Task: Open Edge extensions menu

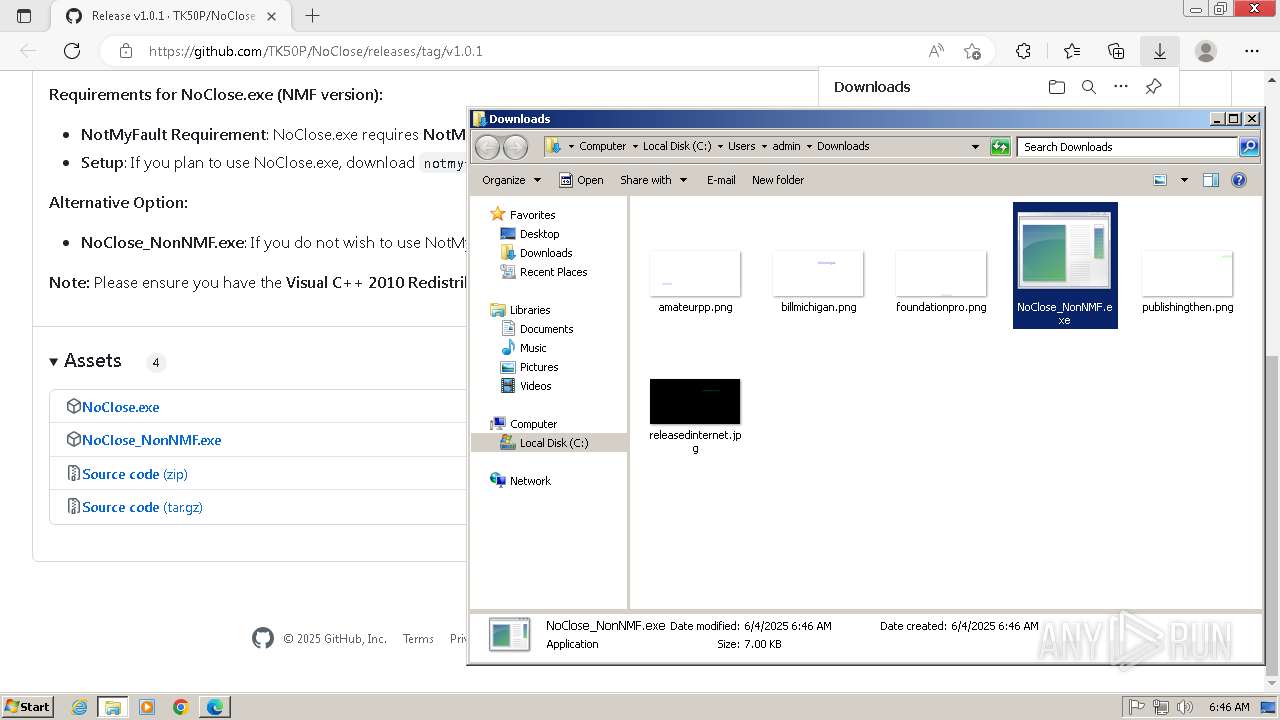Action: tap(1023, 51)
